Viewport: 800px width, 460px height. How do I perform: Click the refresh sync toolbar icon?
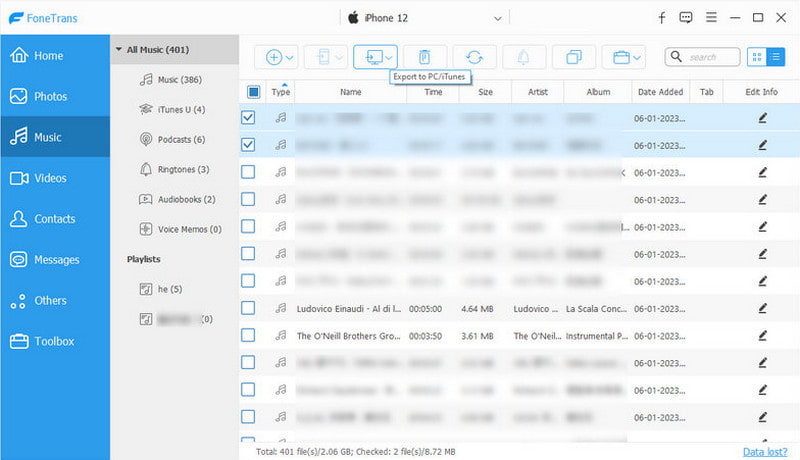475,57
